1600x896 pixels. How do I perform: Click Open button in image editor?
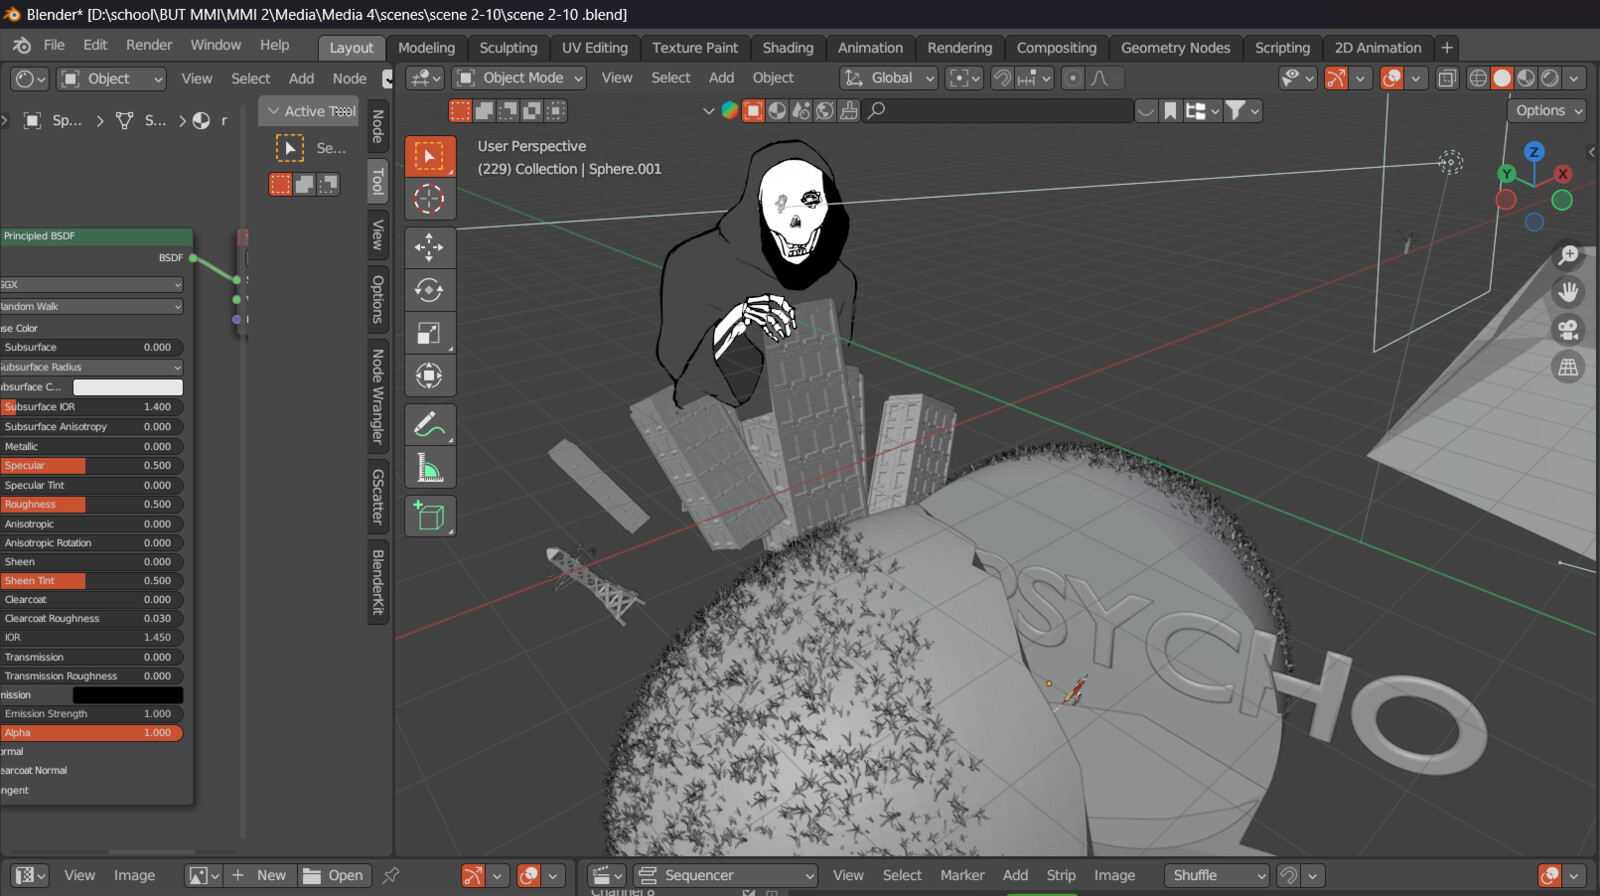coord(335,875)
